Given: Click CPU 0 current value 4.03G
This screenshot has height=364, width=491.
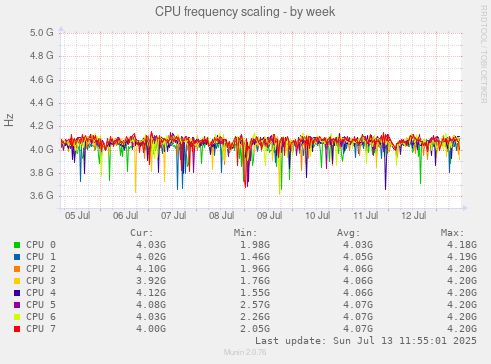Looking at the screenshot, I should 151,245.
